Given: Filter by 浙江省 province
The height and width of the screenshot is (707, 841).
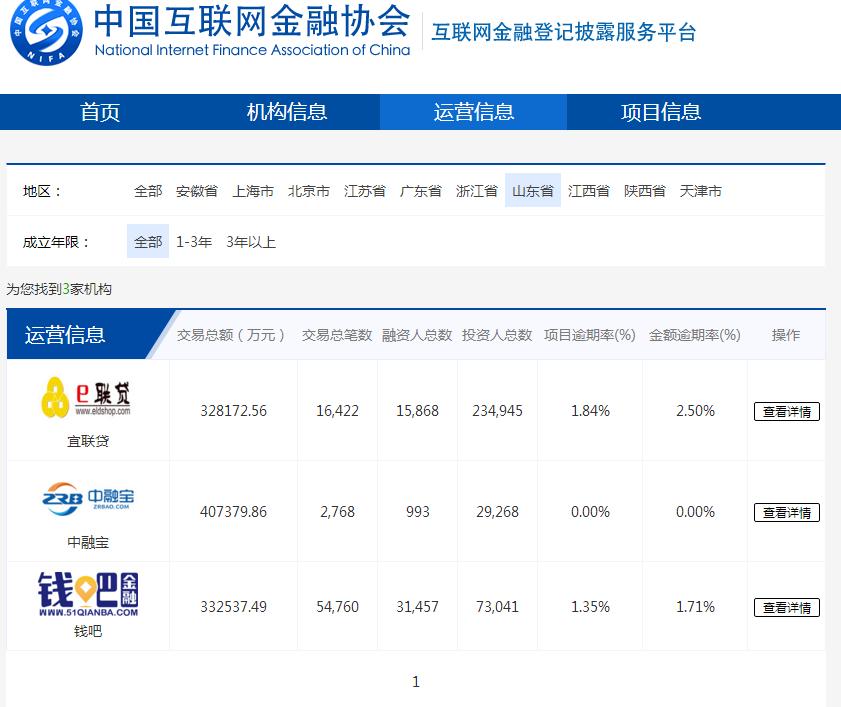Looking at the screenshot, I should tap(476, 191).
